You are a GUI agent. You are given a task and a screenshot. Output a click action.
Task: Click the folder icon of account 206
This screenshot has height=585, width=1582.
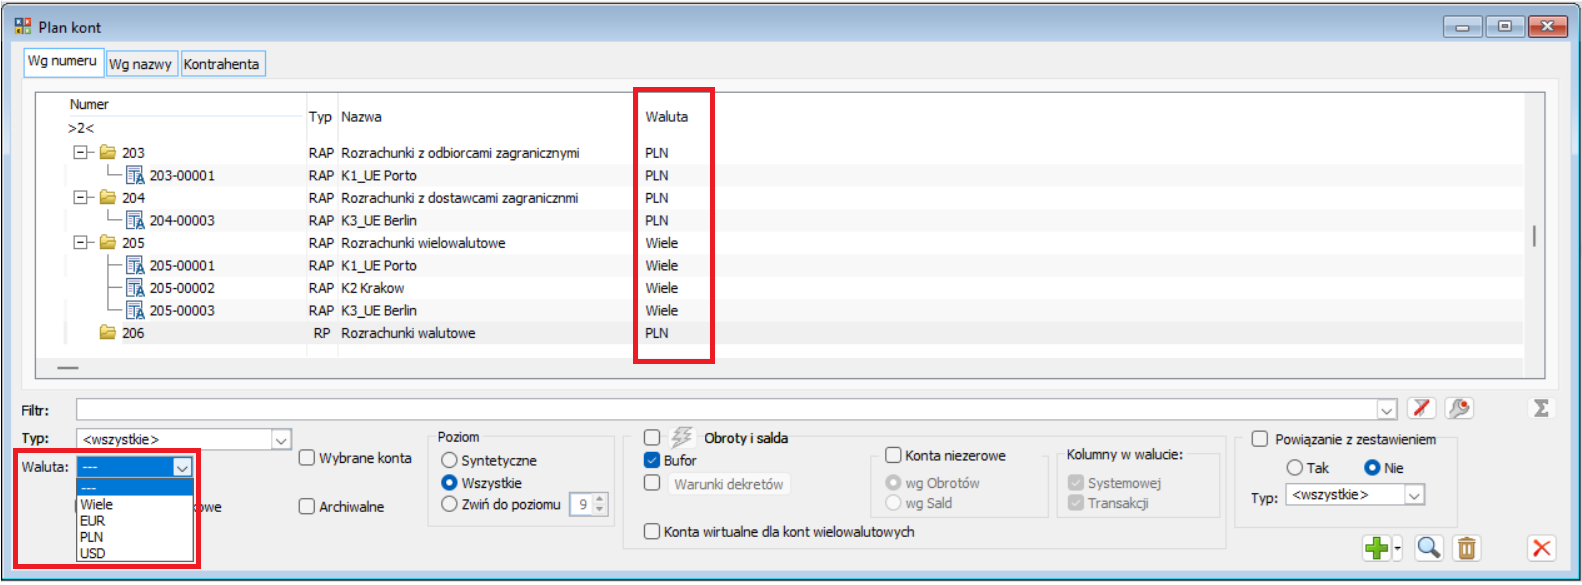tap(108, 332)
